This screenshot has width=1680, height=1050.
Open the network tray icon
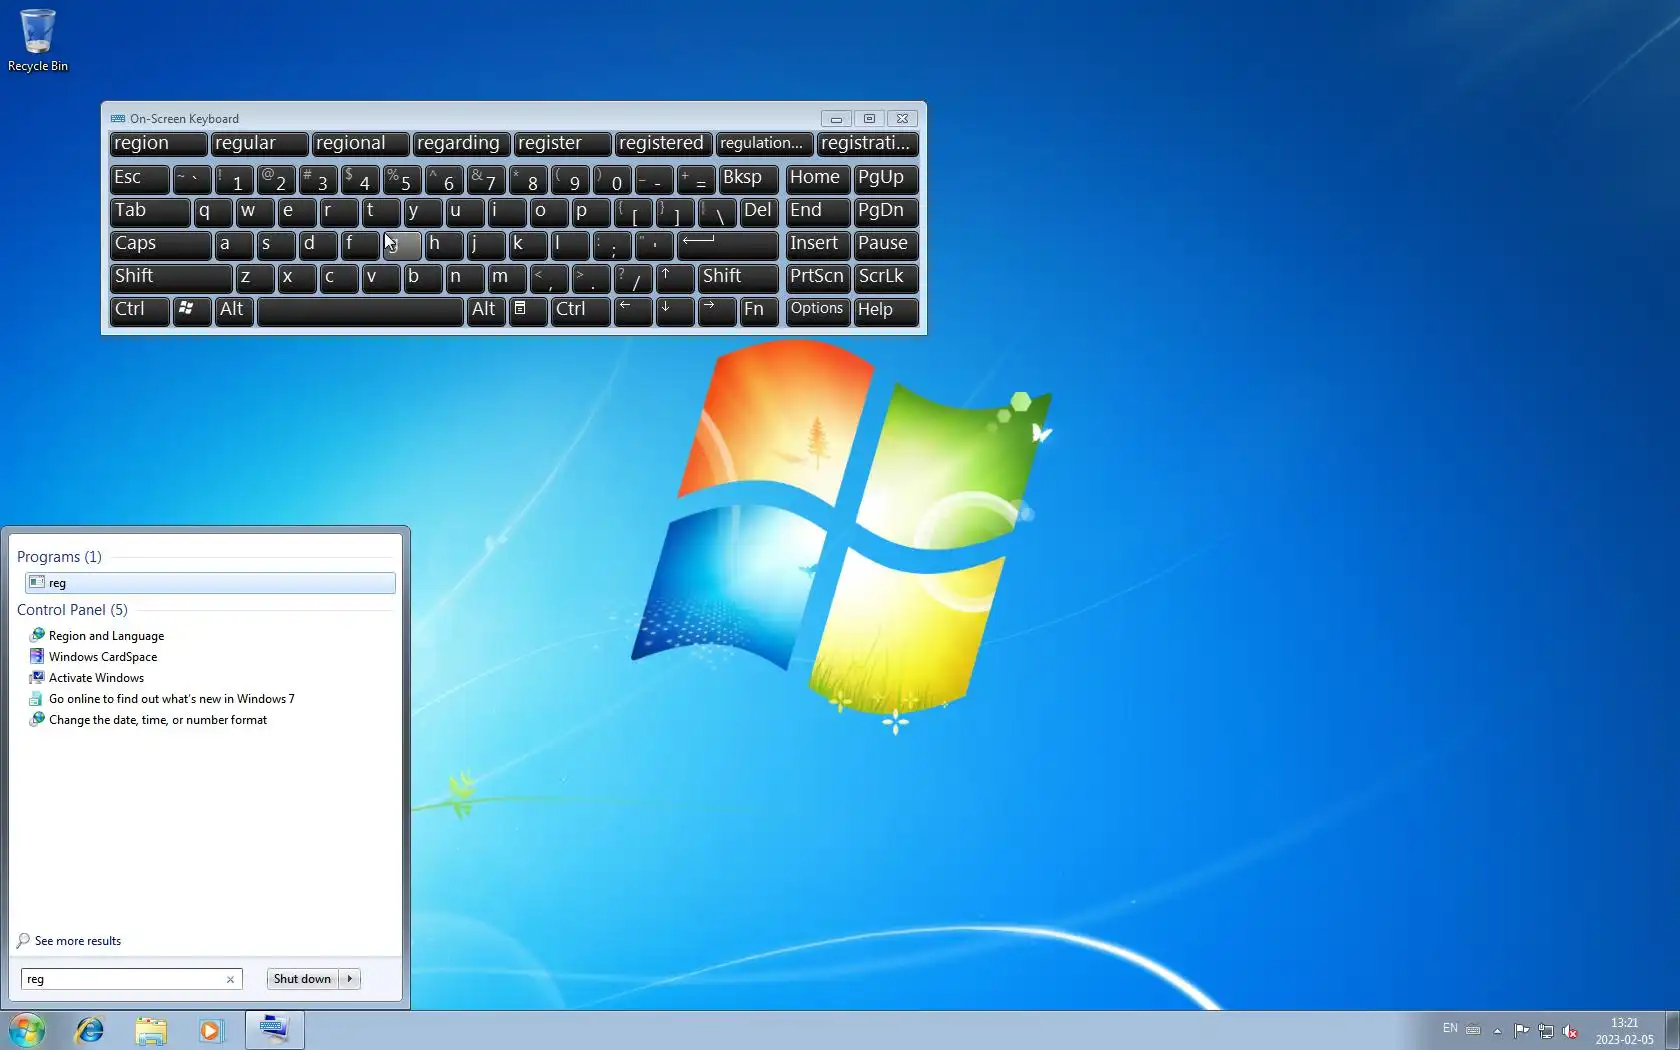(1546, 1030)
